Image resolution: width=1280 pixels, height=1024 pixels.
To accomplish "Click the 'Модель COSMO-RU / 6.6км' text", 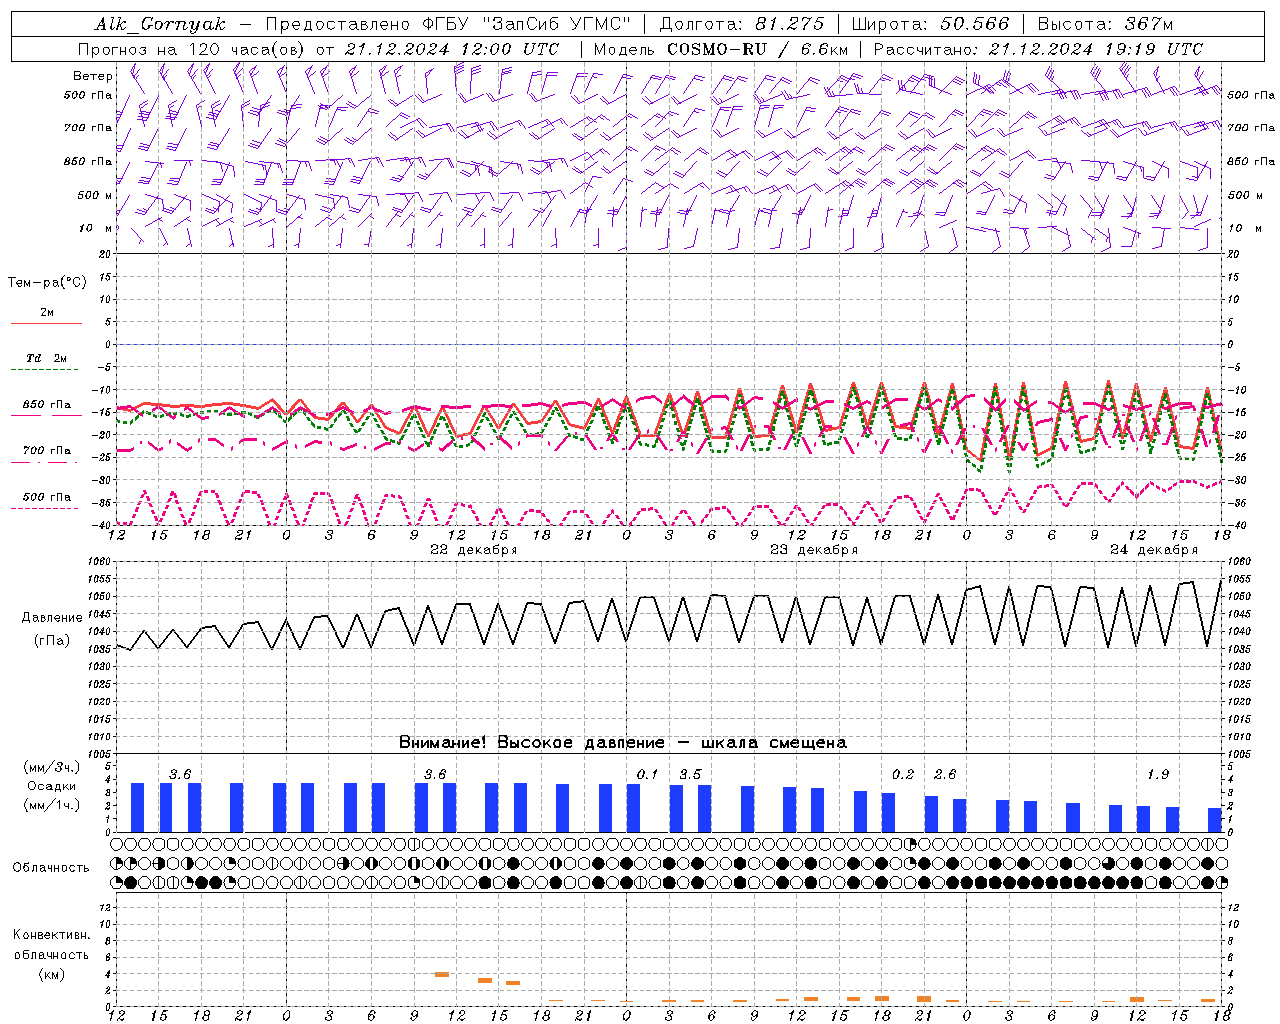I will 720,49.
